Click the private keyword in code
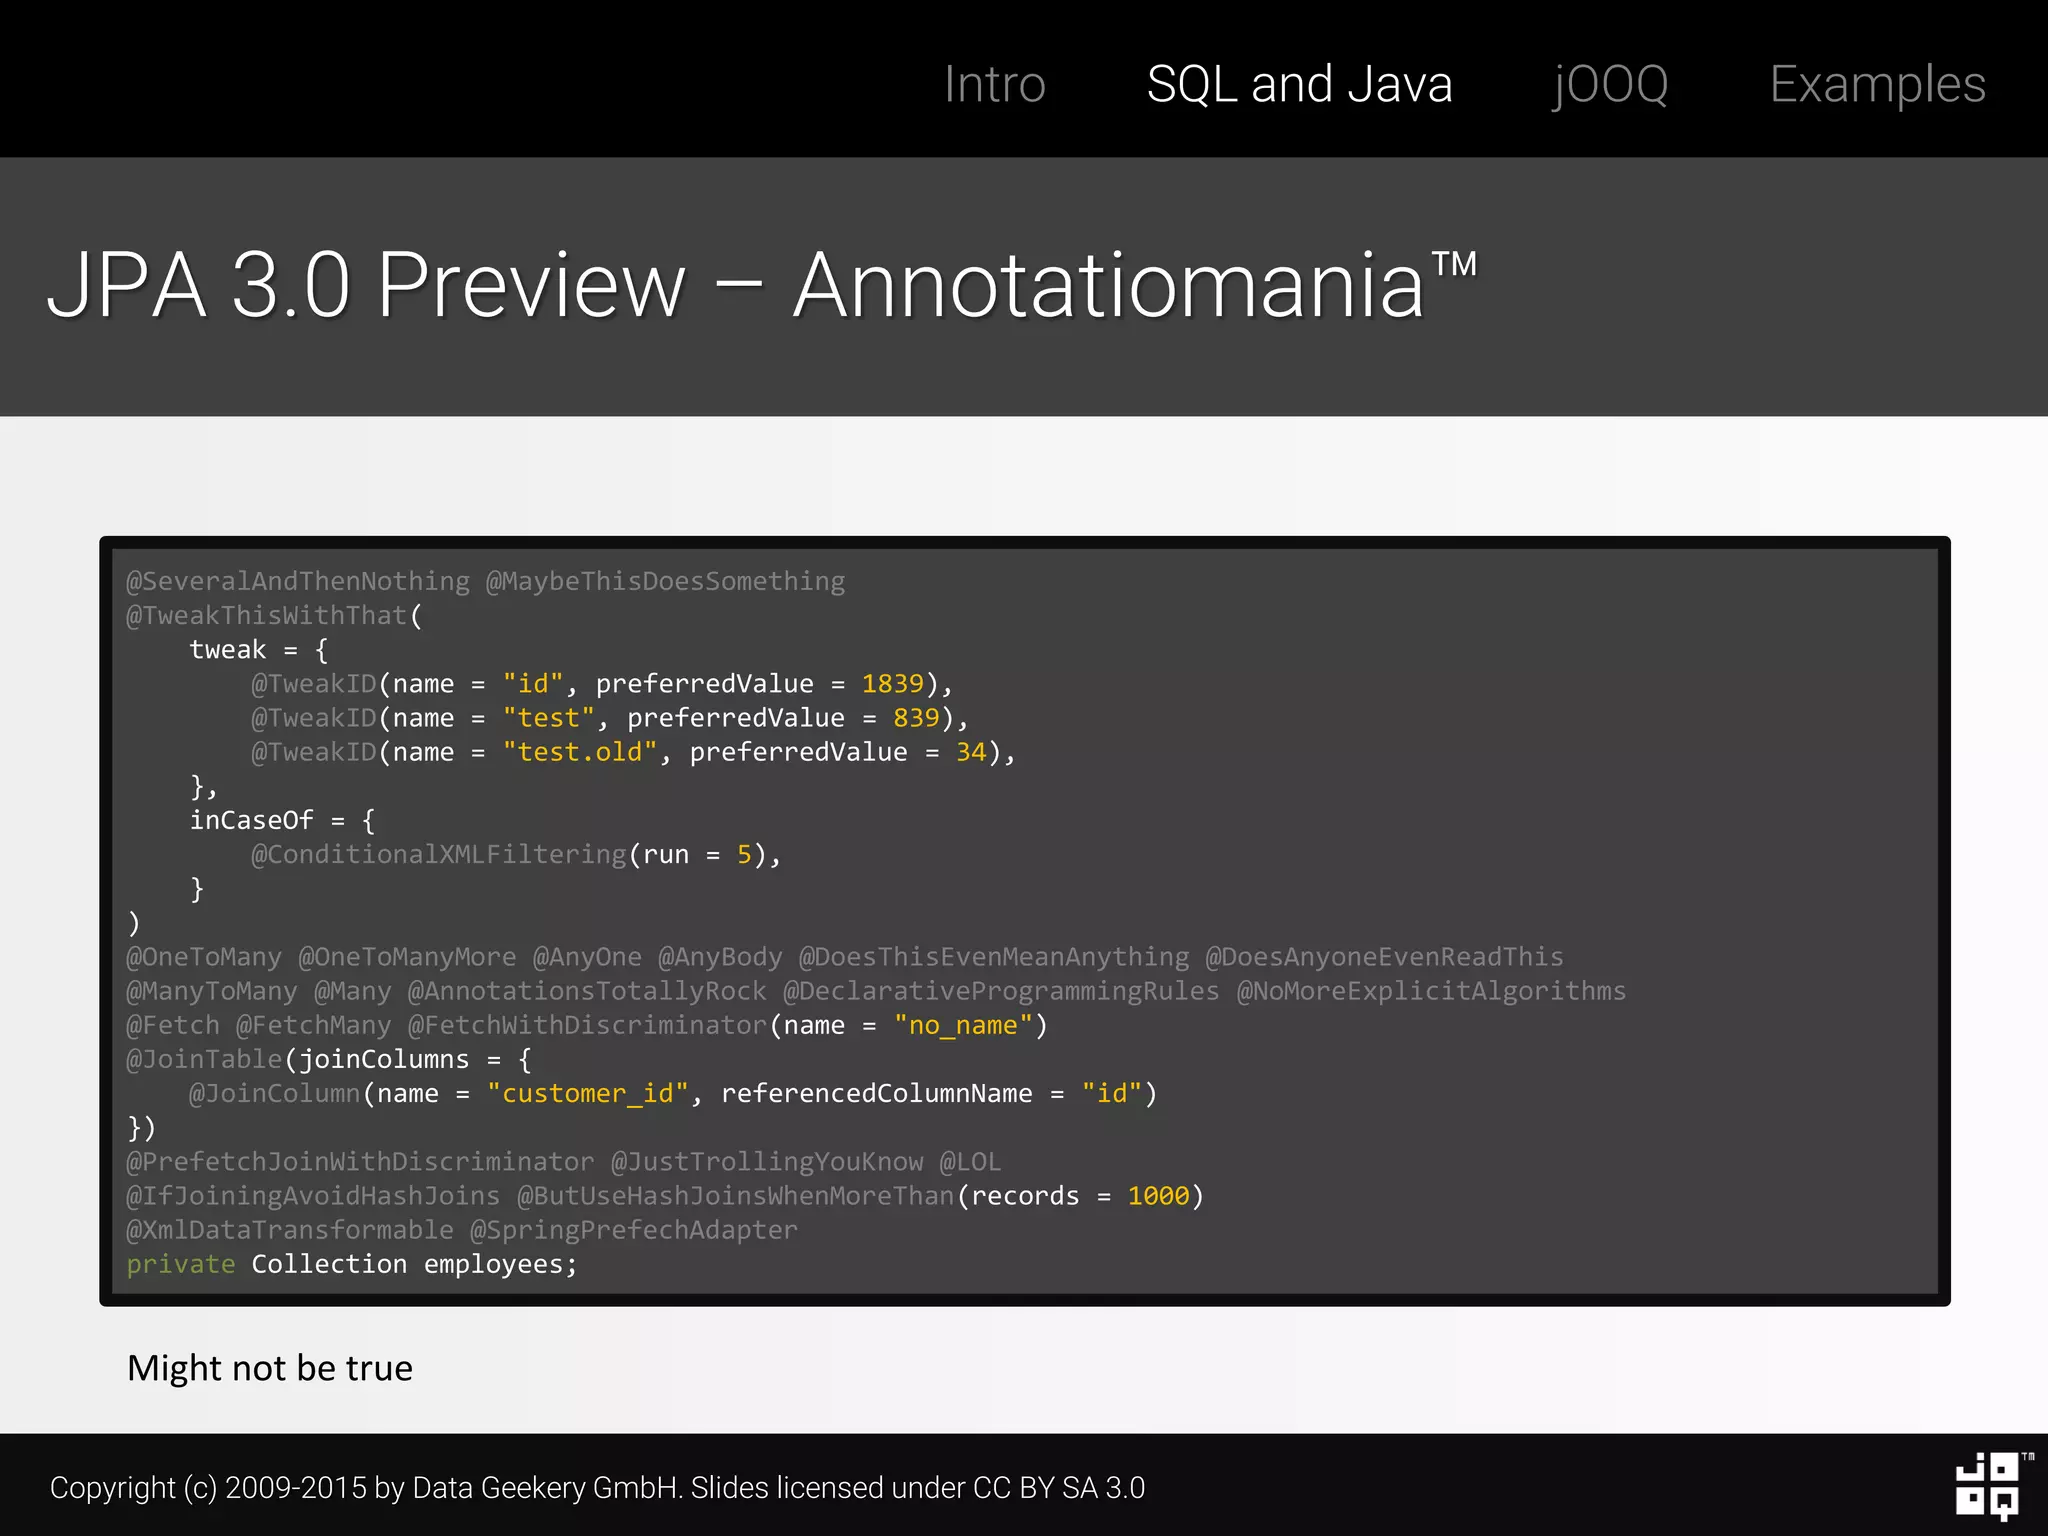This screenshot has width=2048, height=1536. tap(181, 1265)
